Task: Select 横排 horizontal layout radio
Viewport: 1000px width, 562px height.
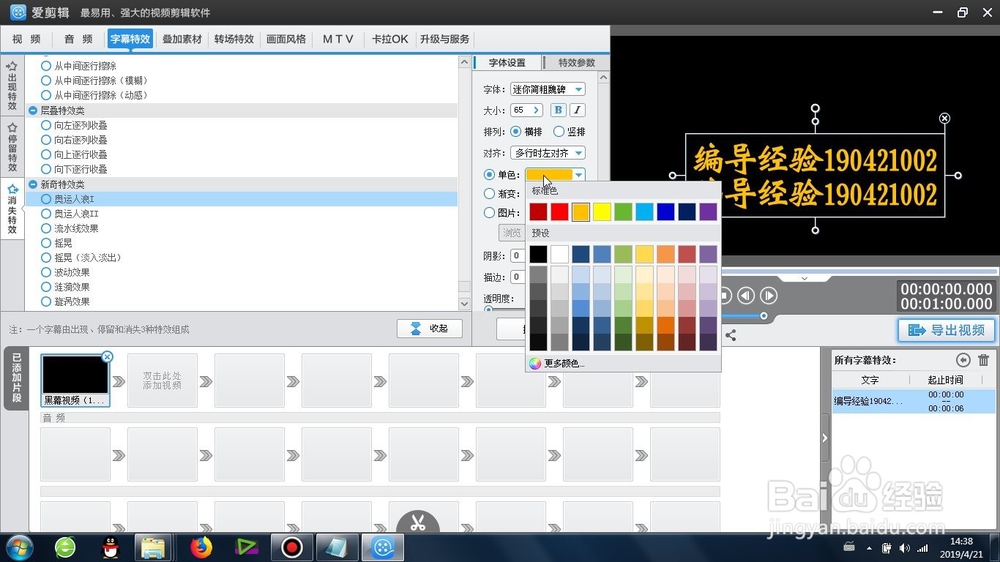Action: coord(515,131)
